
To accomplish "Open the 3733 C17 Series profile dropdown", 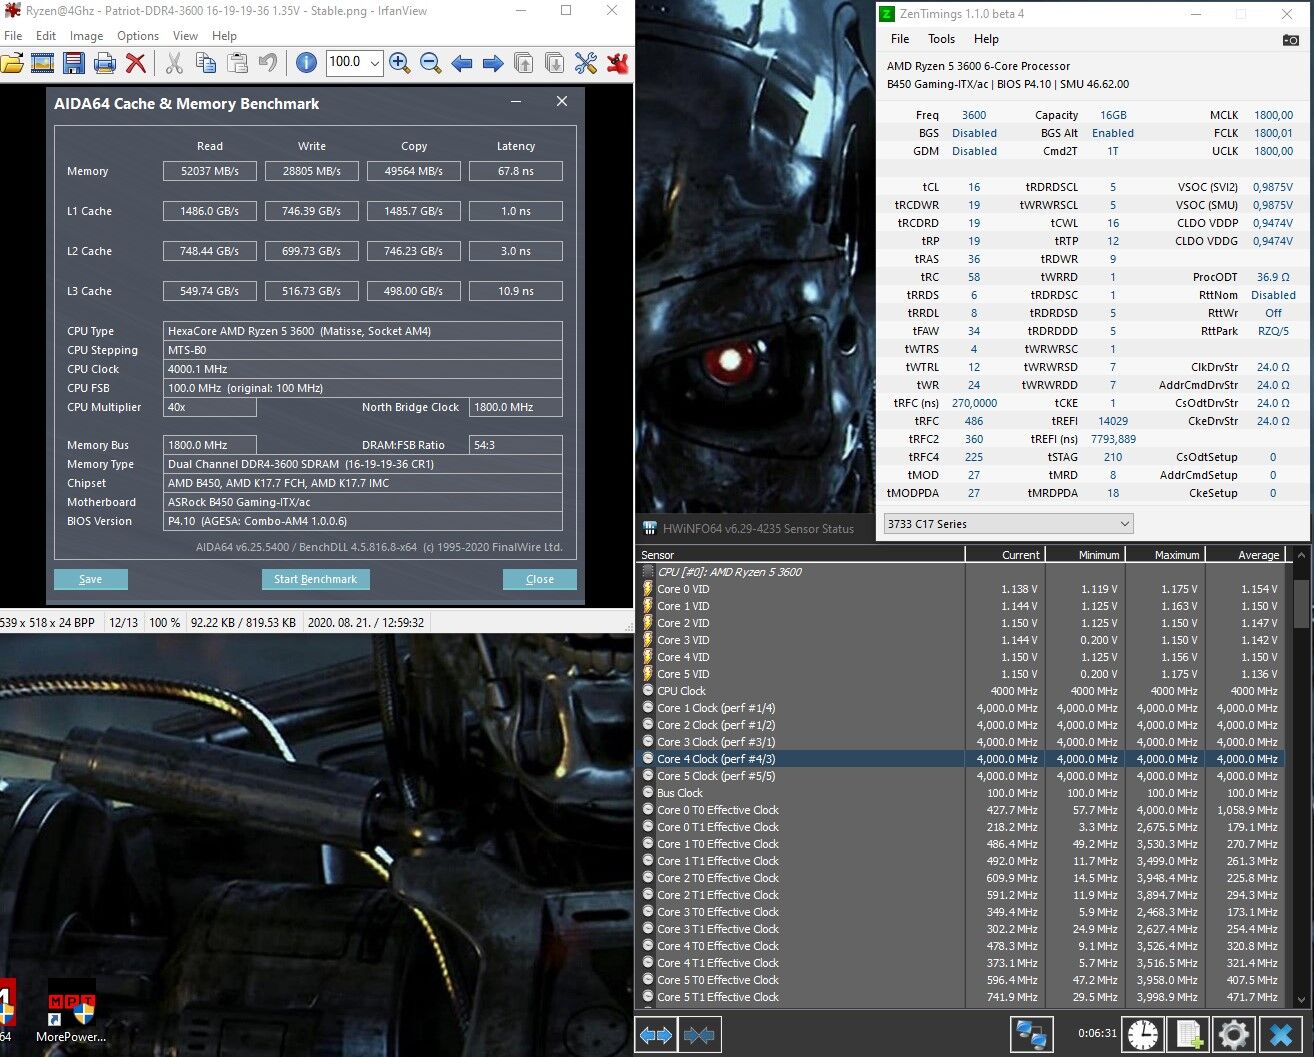I will coord(1008,524).
